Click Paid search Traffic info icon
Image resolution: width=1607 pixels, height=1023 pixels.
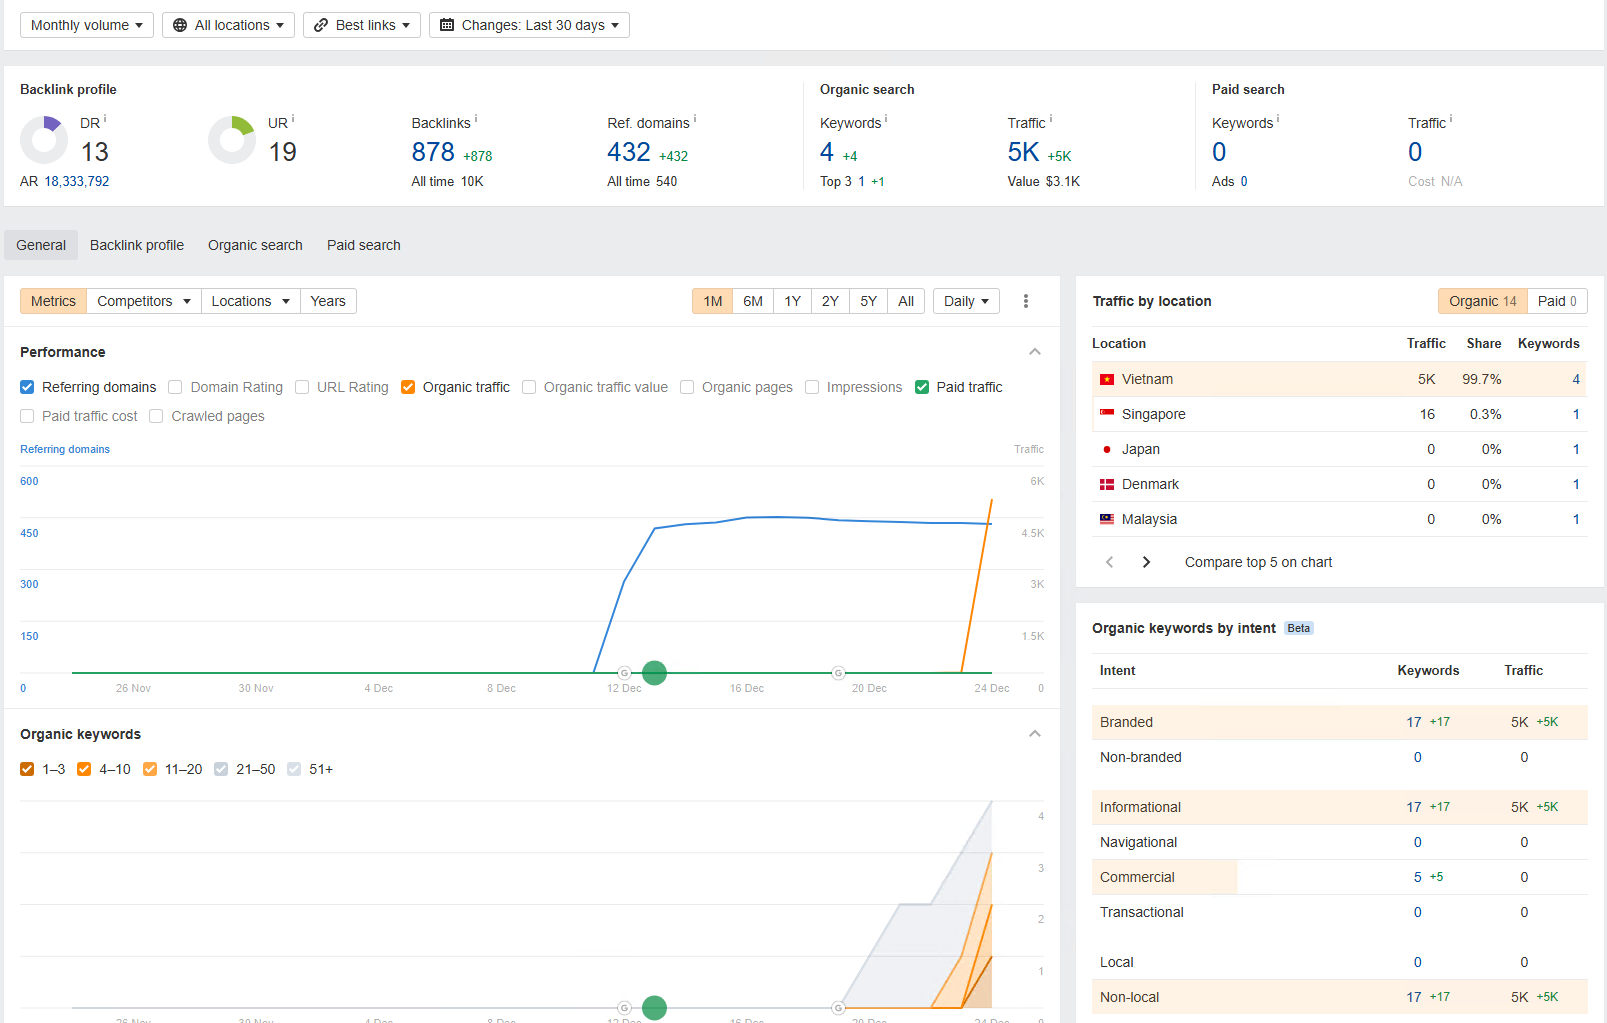click(1451, 118)
